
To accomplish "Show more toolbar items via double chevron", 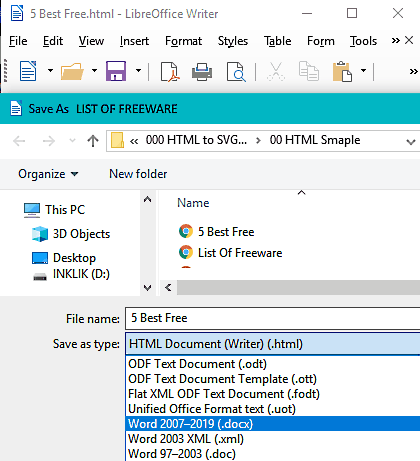I will [x=413, y=71].
